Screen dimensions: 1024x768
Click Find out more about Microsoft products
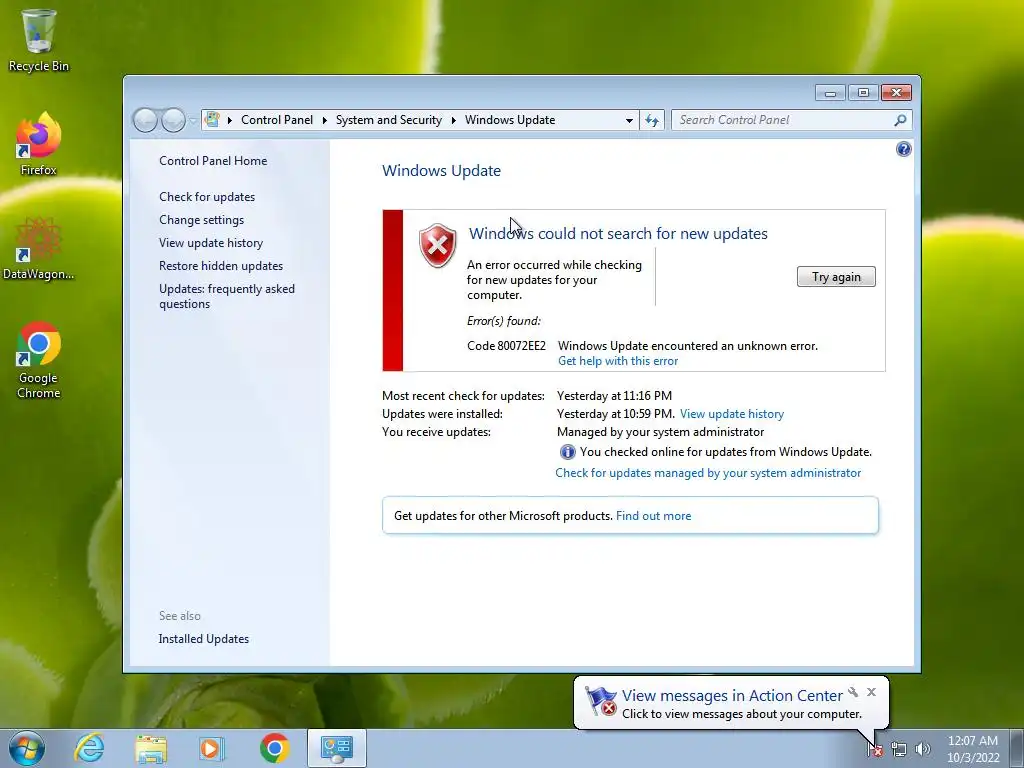tap(653, 516)
